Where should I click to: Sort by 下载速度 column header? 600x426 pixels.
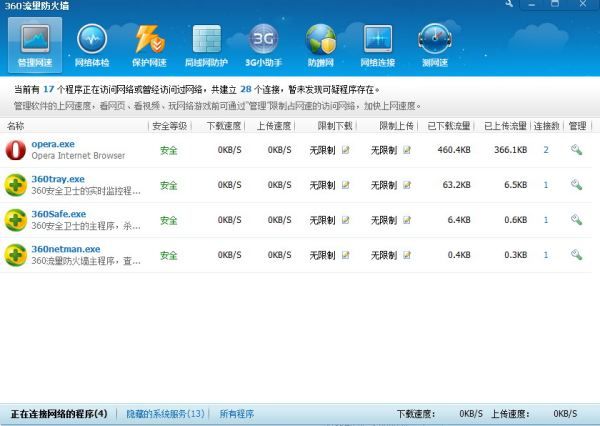tap(224, 126)
